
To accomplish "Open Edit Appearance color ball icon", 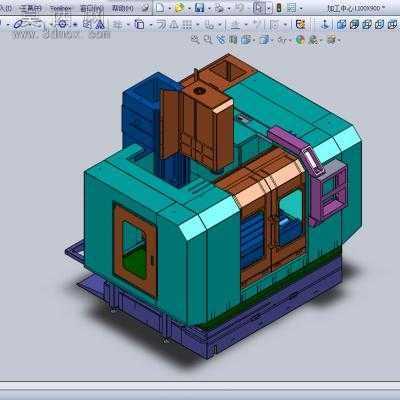I will (300, 40).
